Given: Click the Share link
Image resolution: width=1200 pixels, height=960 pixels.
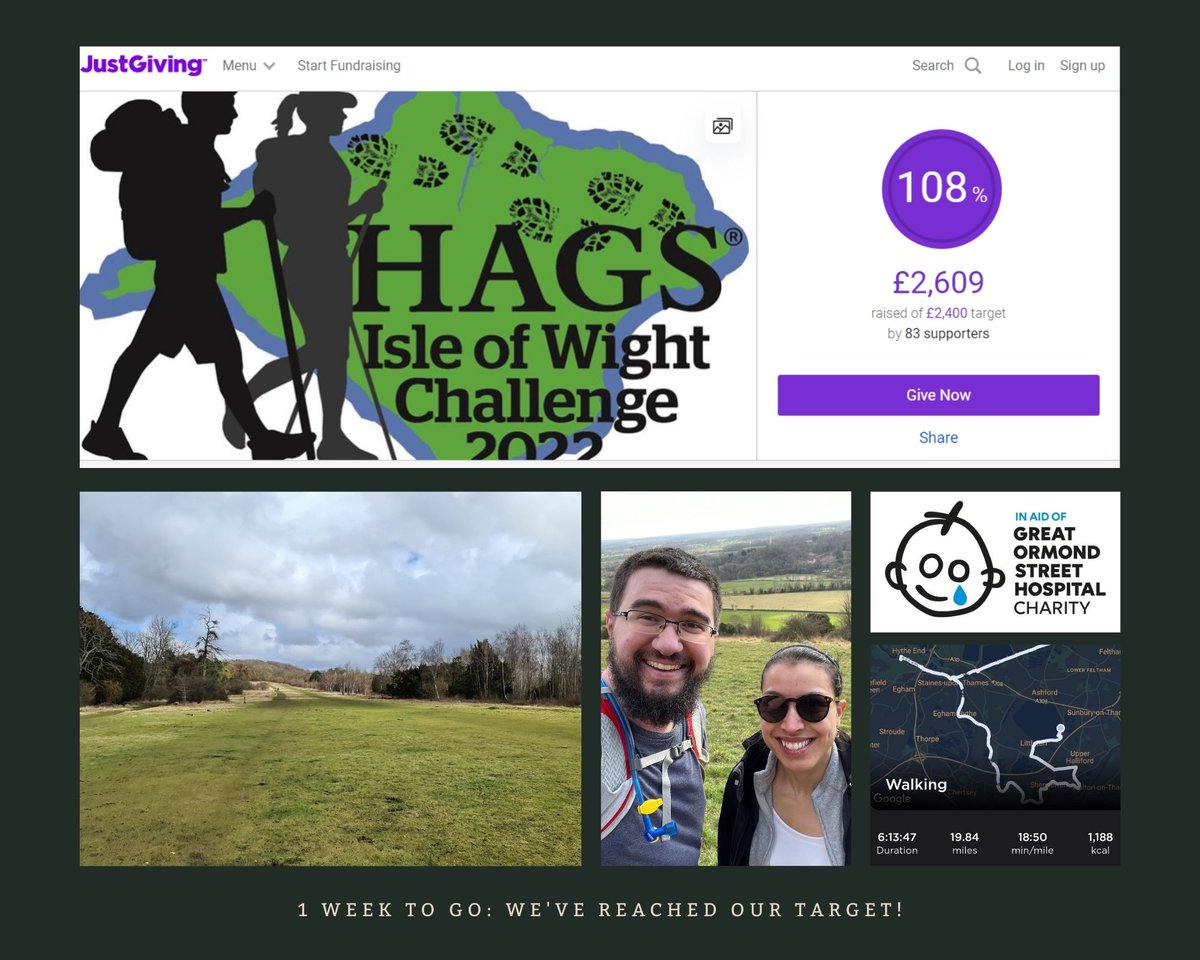Looking at the screenshot, I should pyautogui.click(x=938, y=437).
